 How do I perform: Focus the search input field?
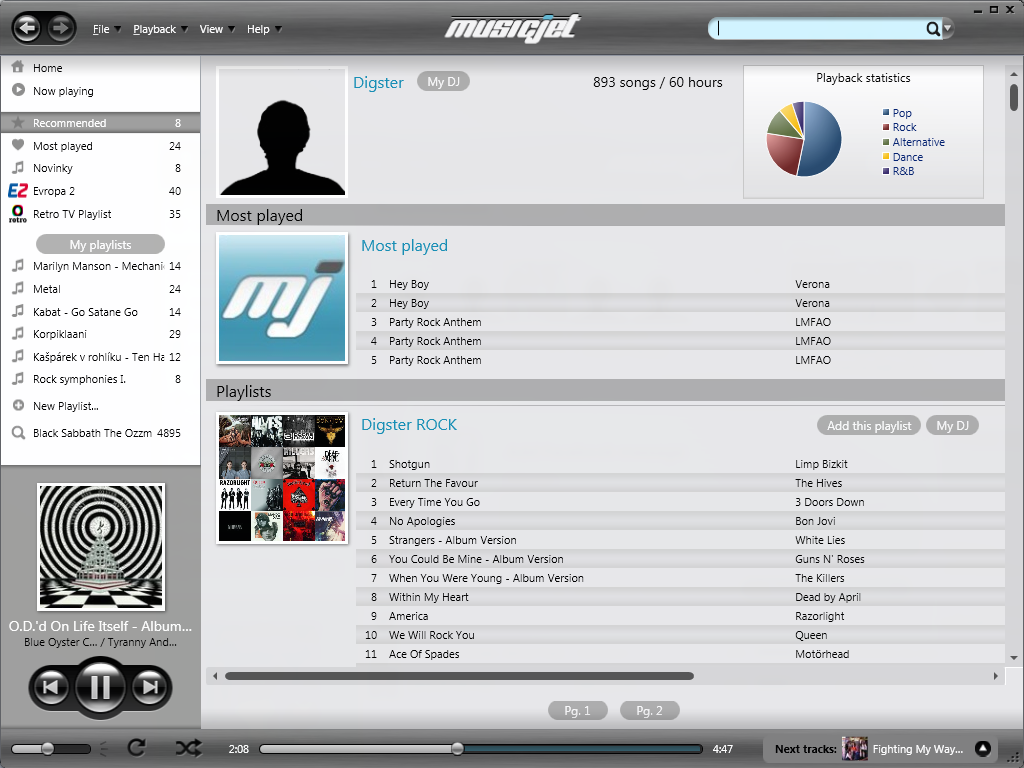pos(820,29)
